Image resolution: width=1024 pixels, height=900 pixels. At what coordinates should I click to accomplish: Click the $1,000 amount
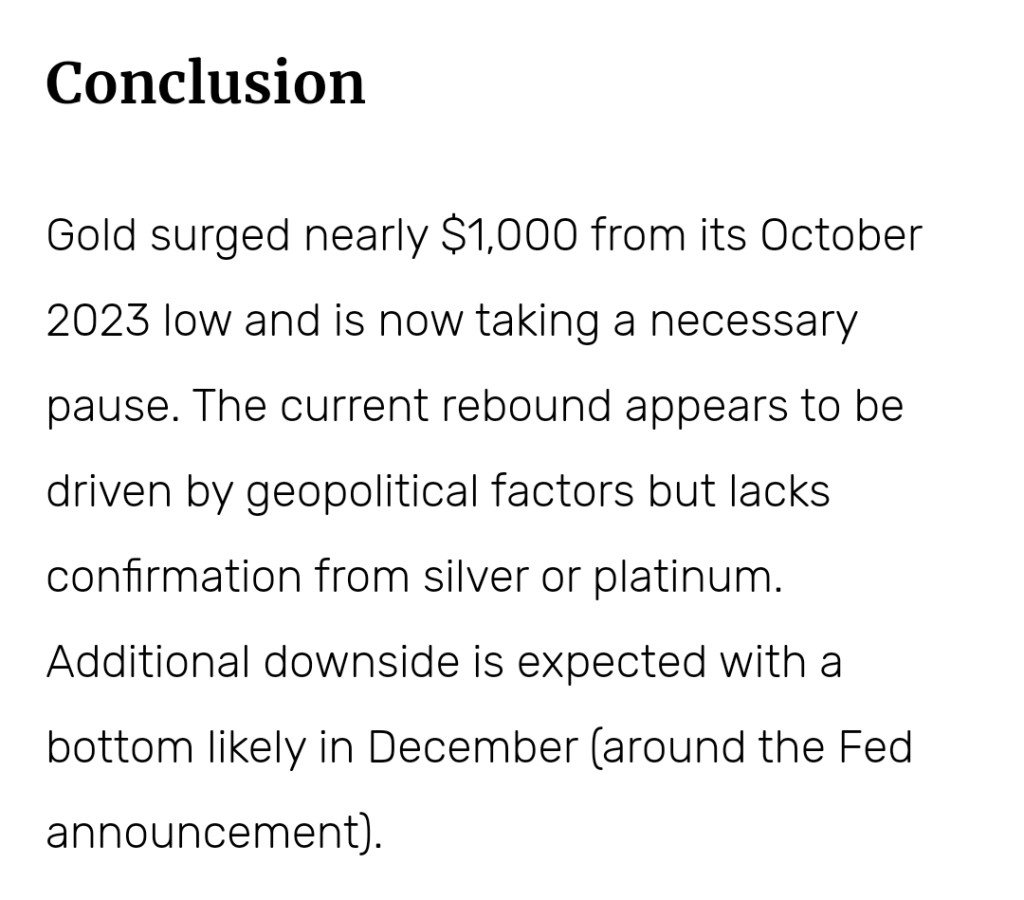508,236
